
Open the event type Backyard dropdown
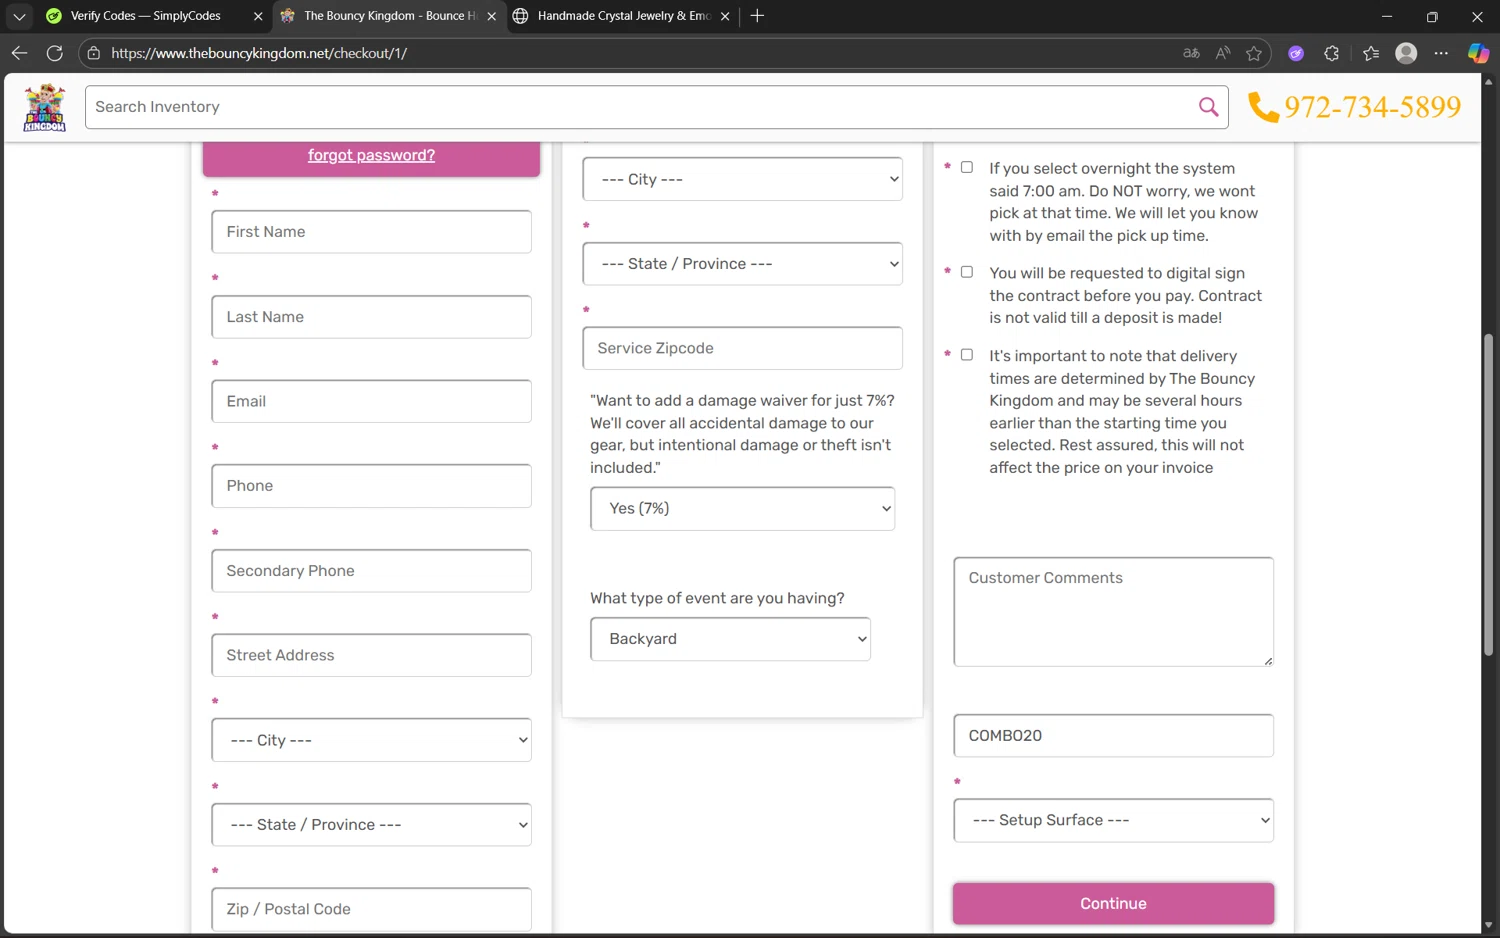730,639
